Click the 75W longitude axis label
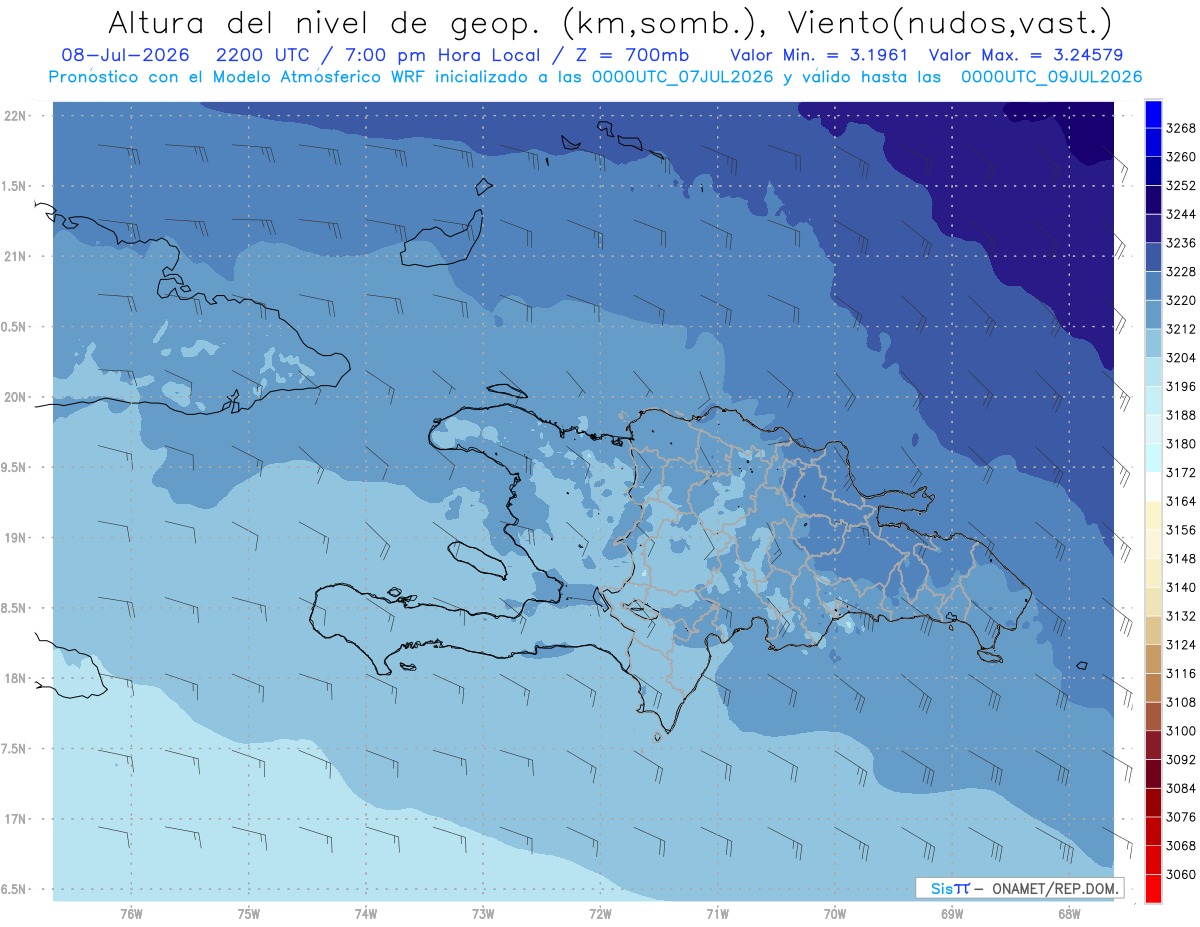This screenshot has height=927, width=1200. [249, 913]
